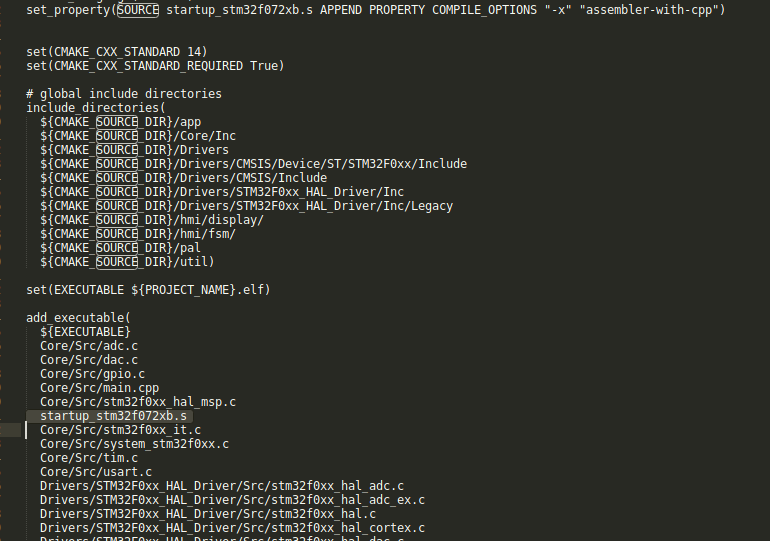
Task: Click the /hmi/fsm/ include path line
Action: pos(138,234)
